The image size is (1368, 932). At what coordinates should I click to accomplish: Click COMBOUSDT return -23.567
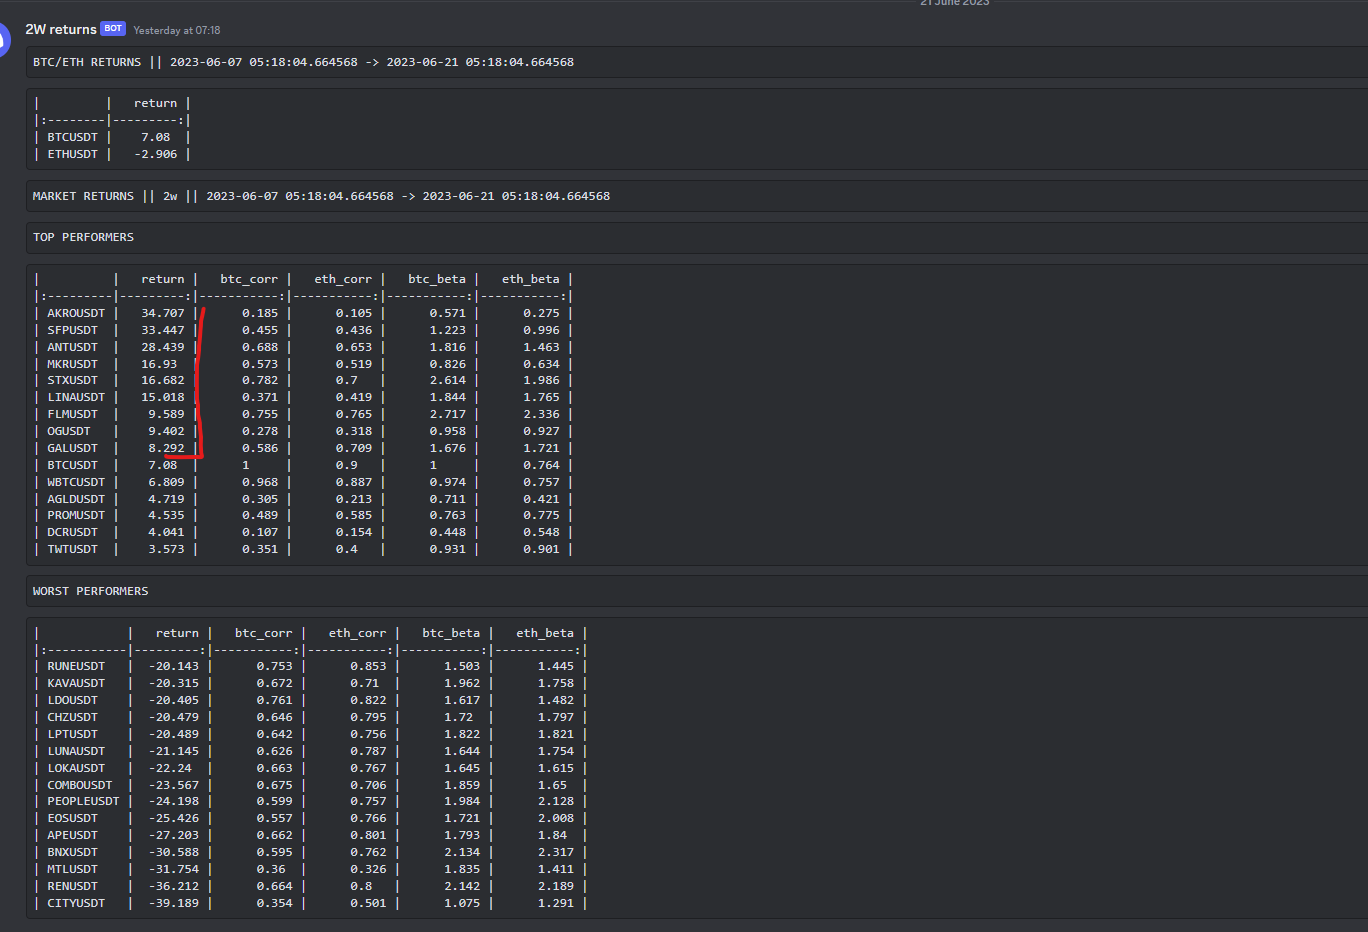(x=174, y=785)
